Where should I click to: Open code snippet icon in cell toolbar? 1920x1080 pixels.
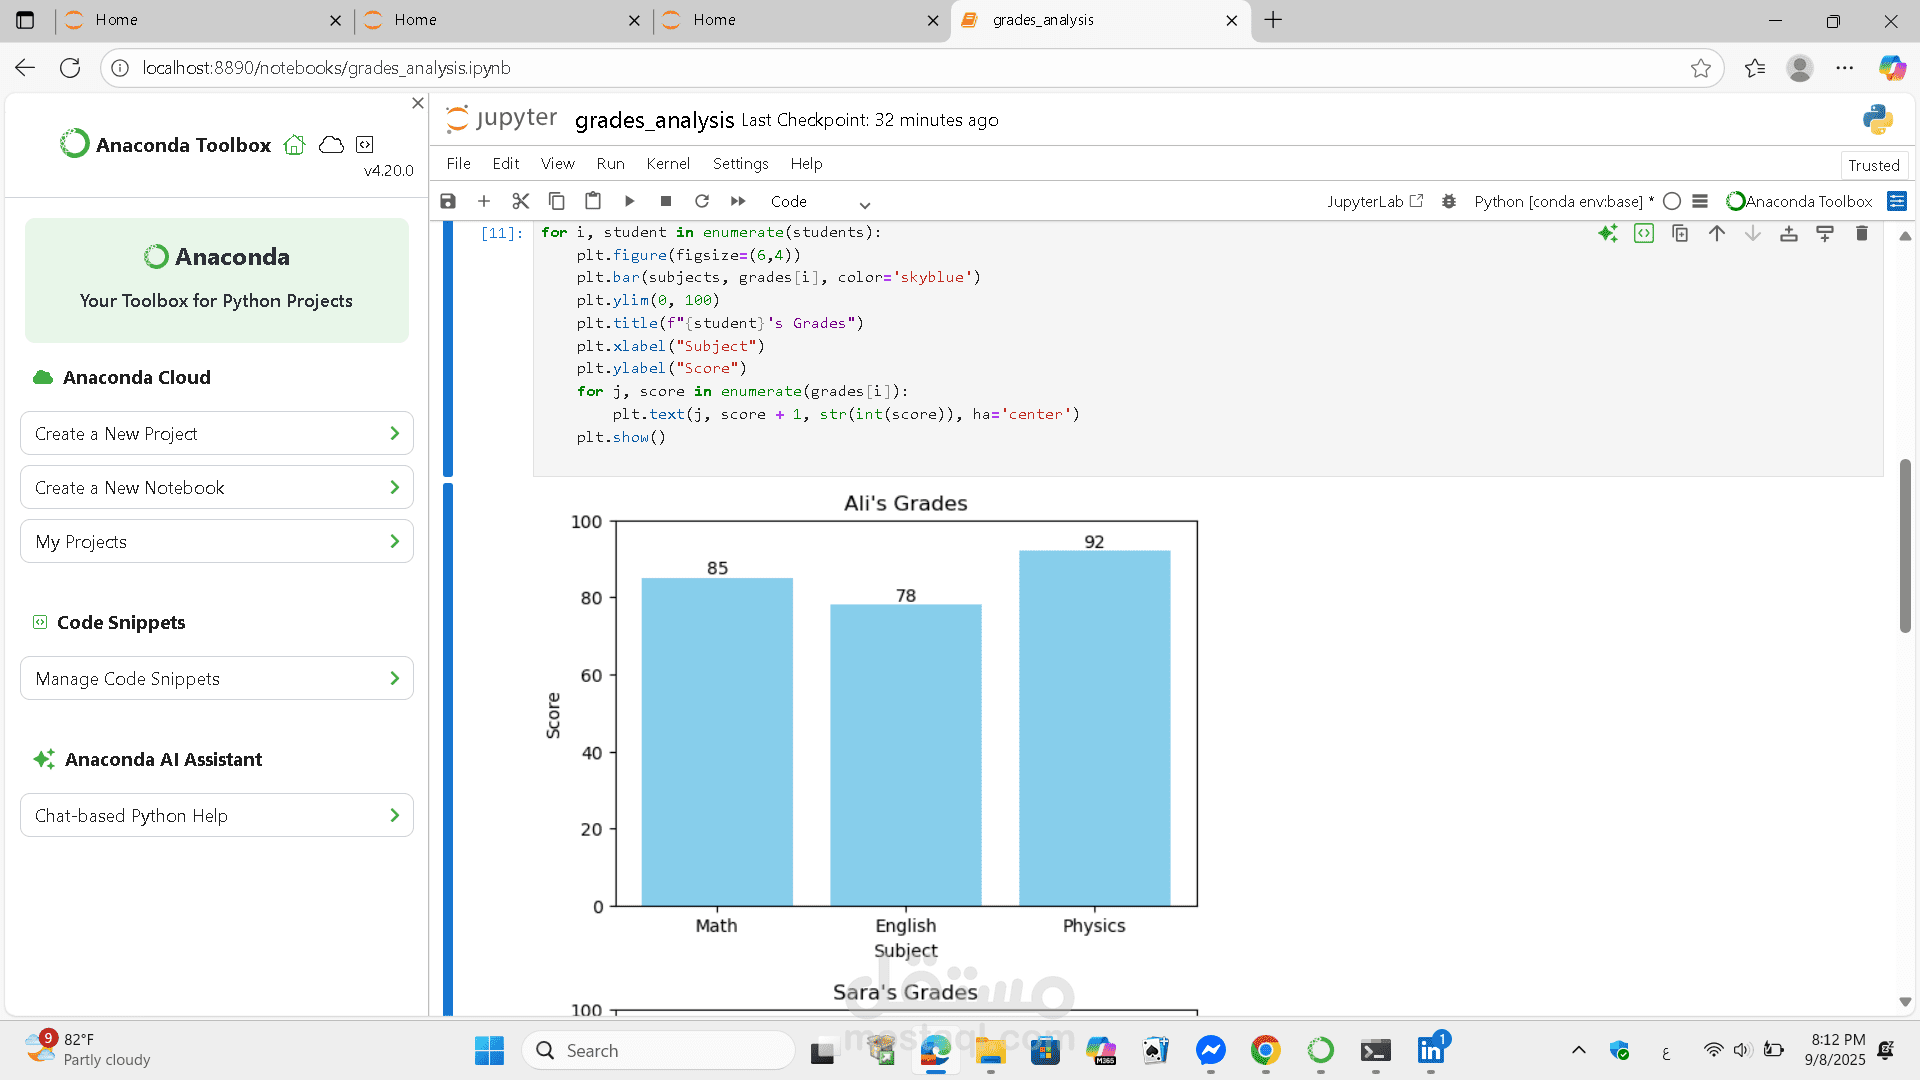click(x=1644, y=233)
